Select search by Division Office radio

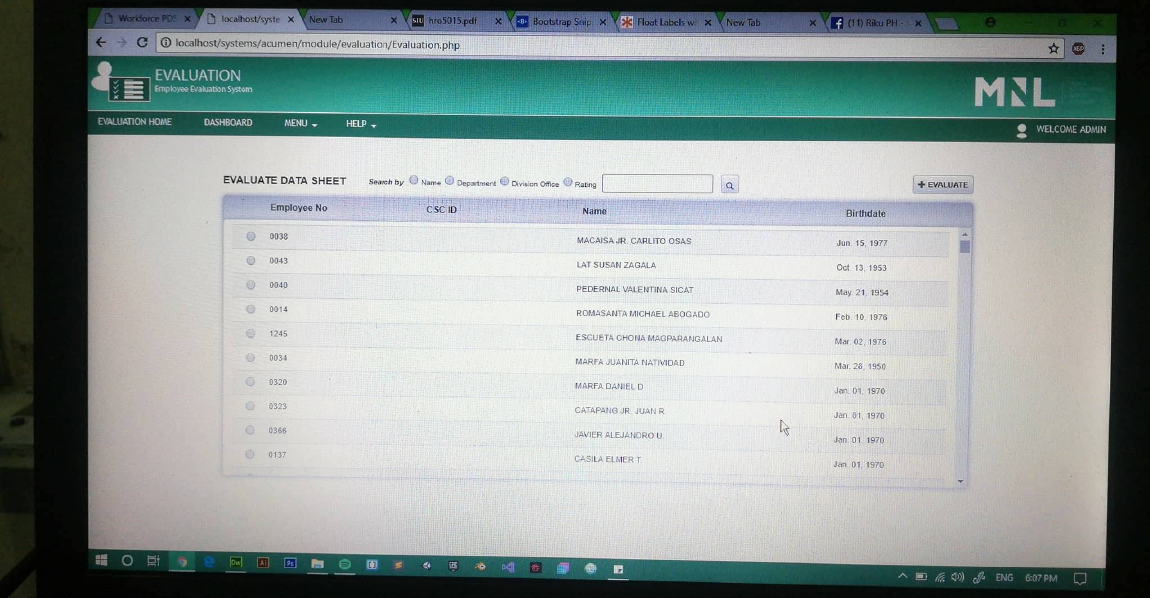(x=505, y=181)
